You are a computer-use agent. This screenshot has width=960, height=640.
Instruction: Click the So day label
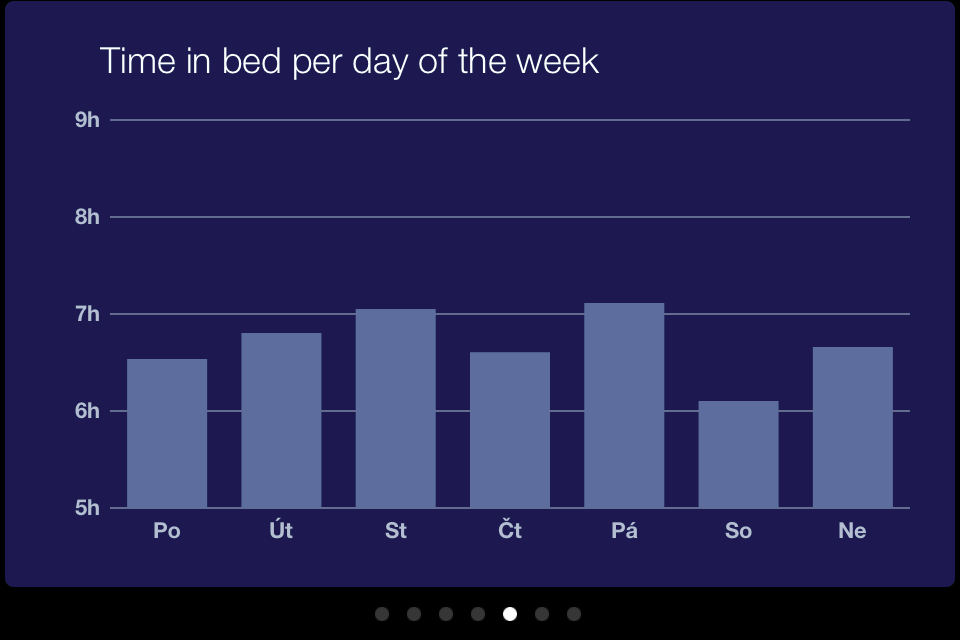point(738,530)
